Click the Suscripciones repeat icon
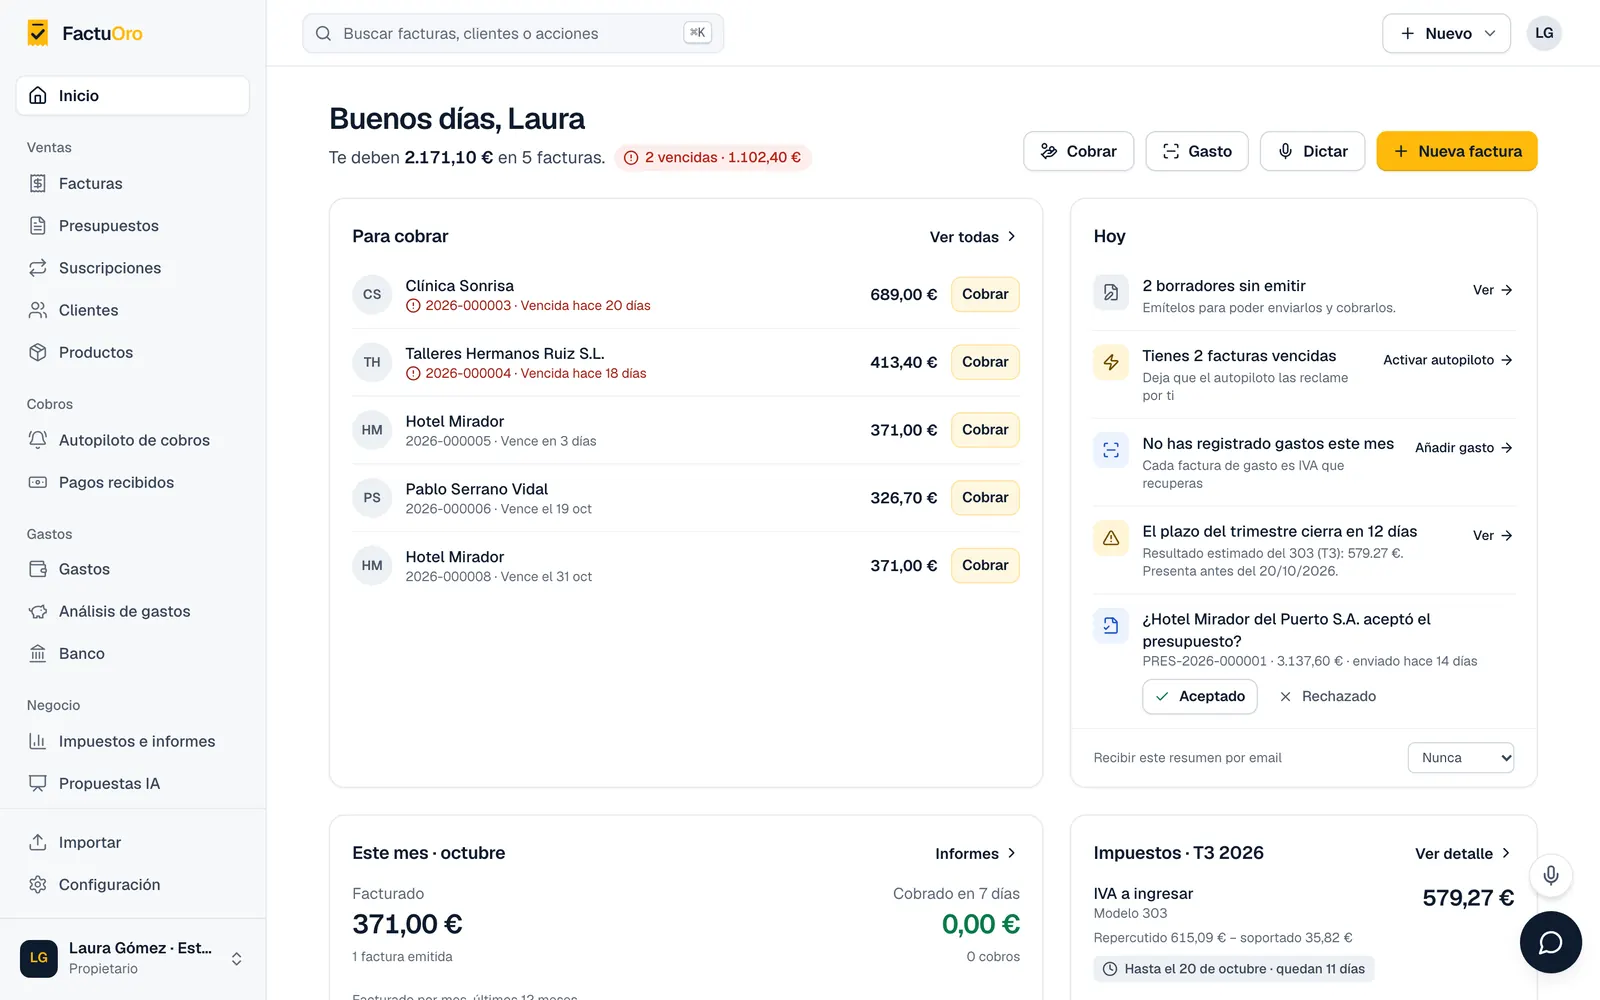This screenshot has width=1600, height=1000. tap(38, 268)
